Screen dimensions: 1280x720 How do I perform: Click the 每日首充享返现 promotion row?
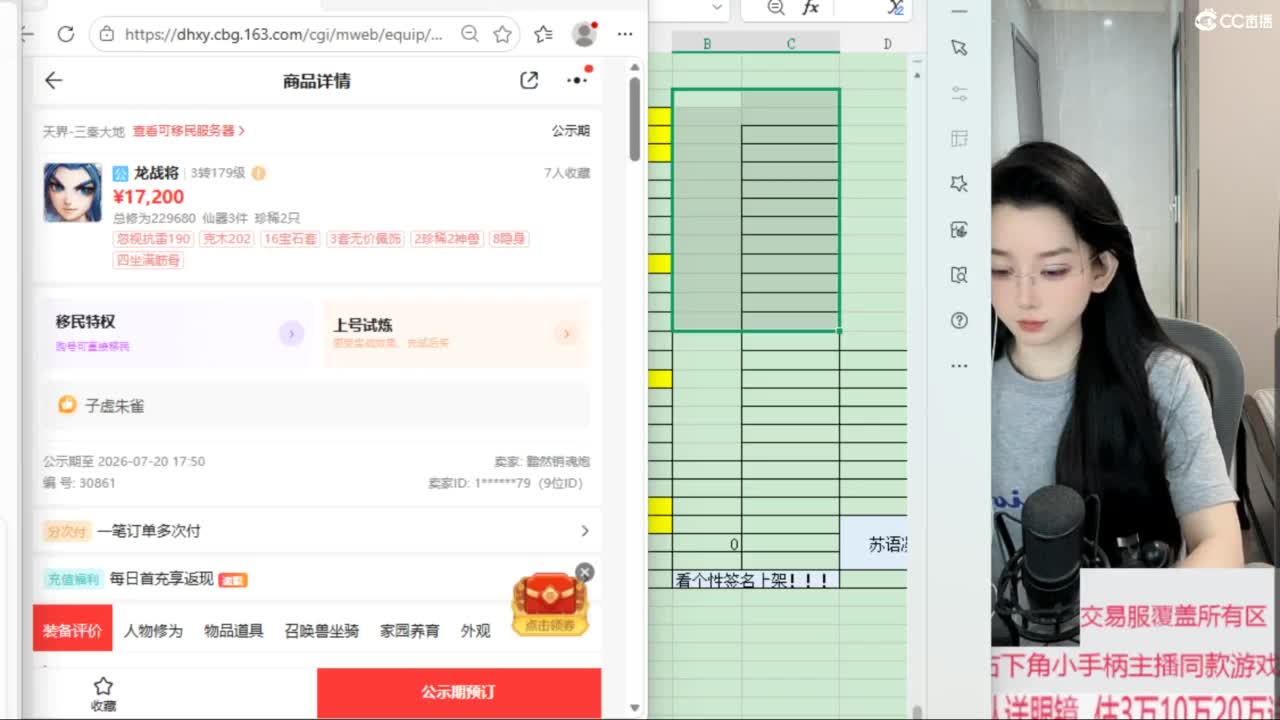pyautogui.click(x=317, y=579)
